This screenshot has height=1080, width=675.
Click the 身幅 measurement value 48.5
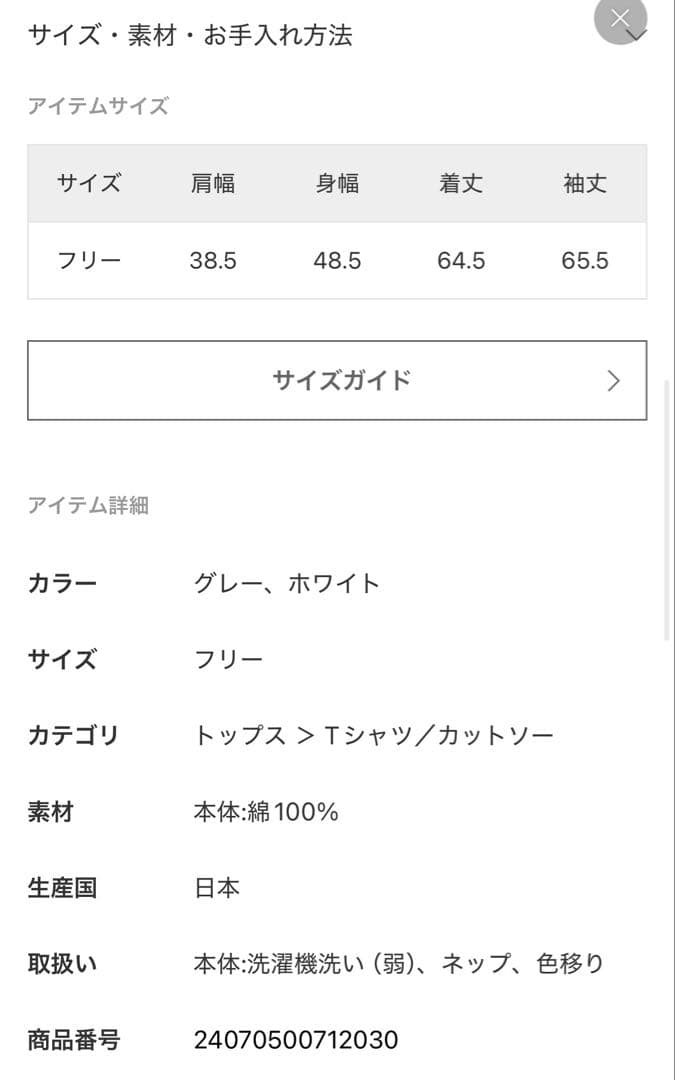click(x=338, y=260)
